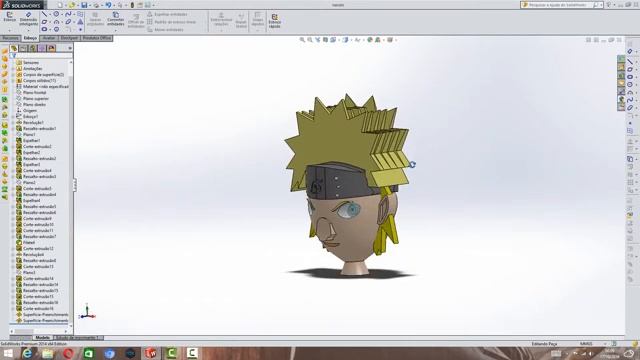Click Padrão de esboço linear button
The width and height of the screenshot is (640, 360).
coord(171,22)
